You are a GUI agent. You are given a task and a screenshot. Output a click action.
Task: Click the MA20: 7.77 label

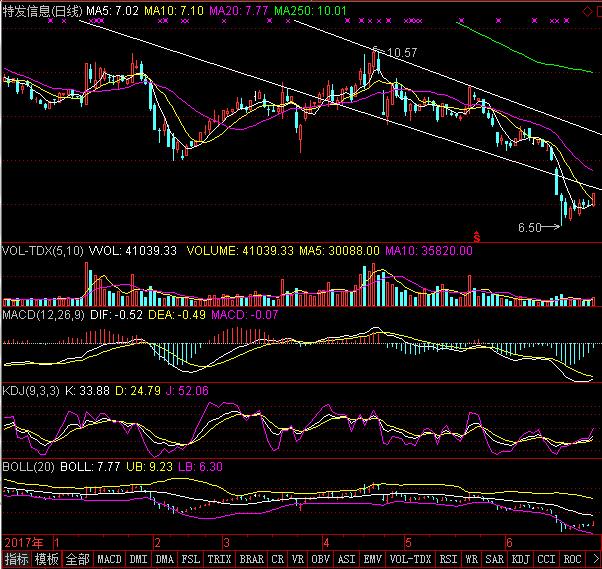coord(238,11)
